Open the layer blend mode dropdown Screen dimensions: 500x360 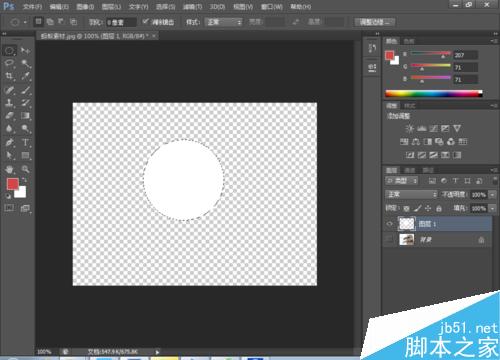coord(411,194)
